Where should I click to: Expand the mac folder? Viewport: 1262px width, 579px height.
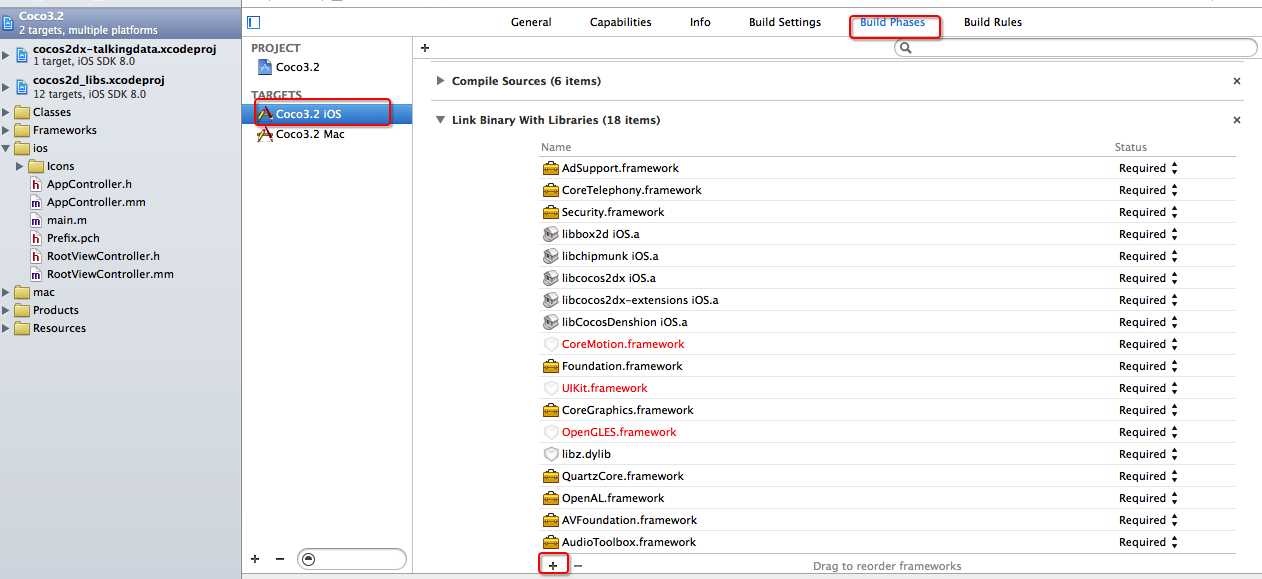7,292
